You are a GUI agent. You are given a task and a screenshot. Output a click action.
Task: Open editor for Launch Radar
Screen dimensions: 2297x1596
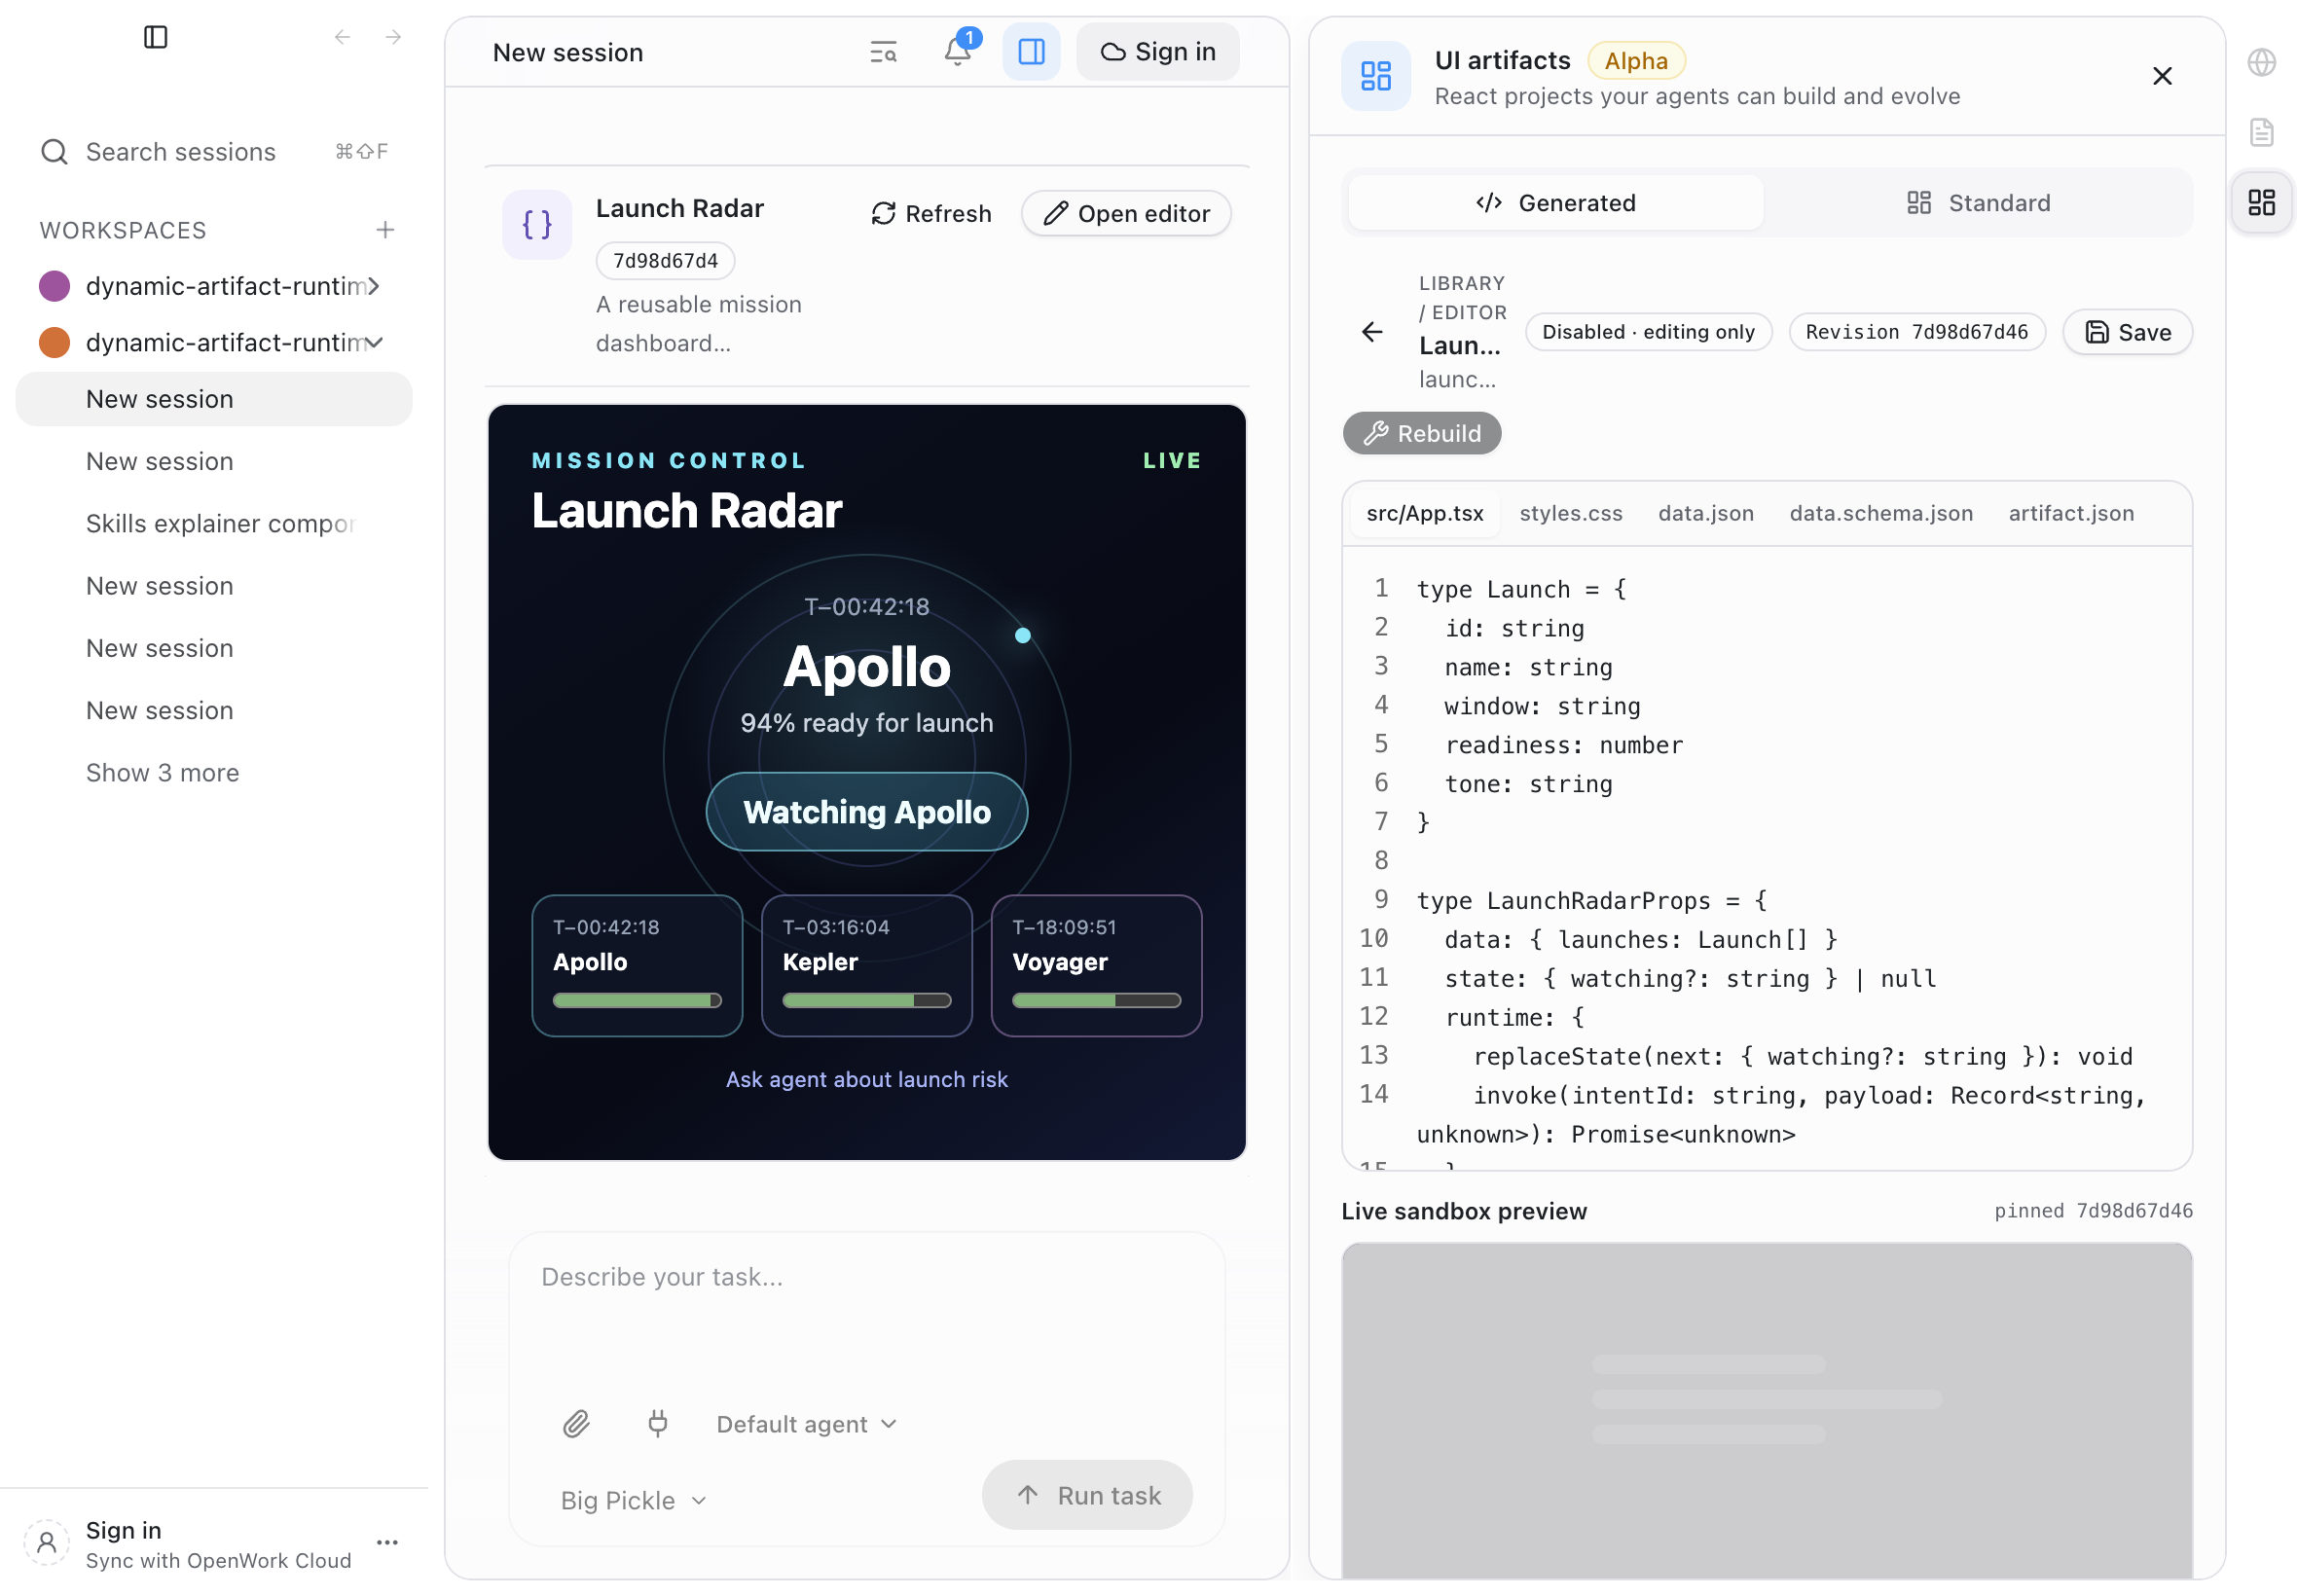1126,213
